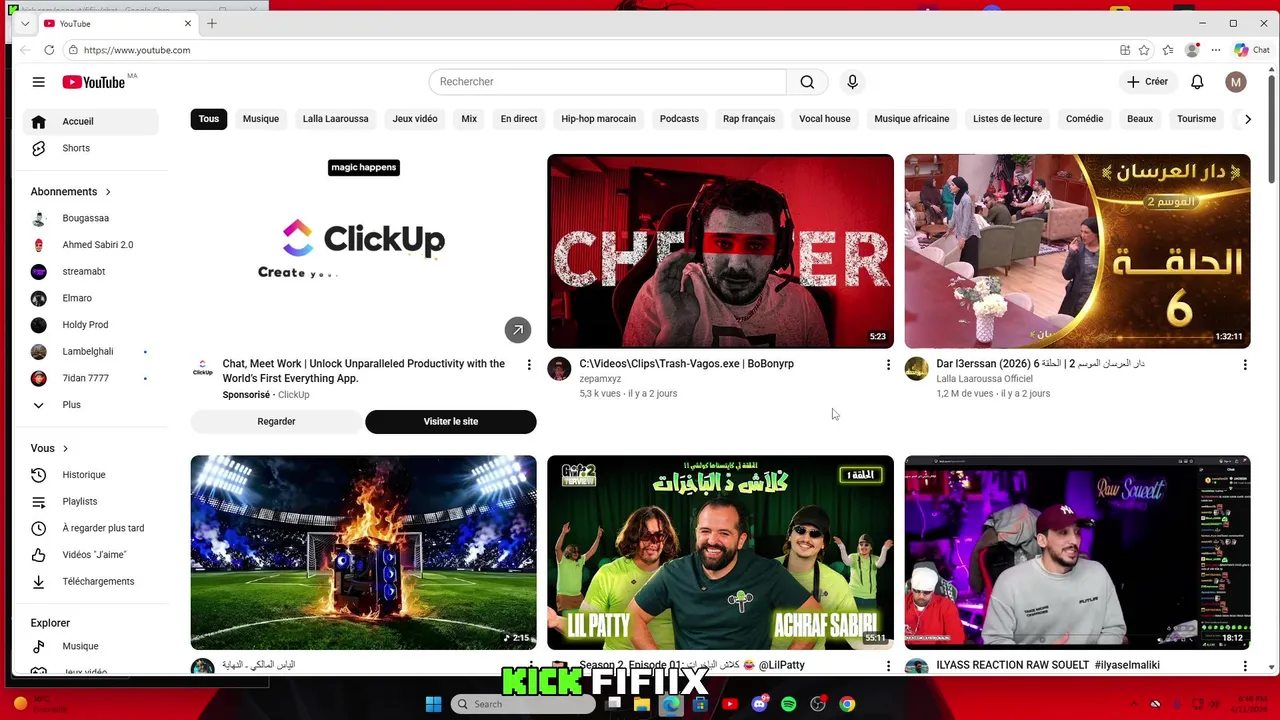The image size is (1280, 720).
Task: Open the browser tab list dropdown
Action: click(24, 23)
